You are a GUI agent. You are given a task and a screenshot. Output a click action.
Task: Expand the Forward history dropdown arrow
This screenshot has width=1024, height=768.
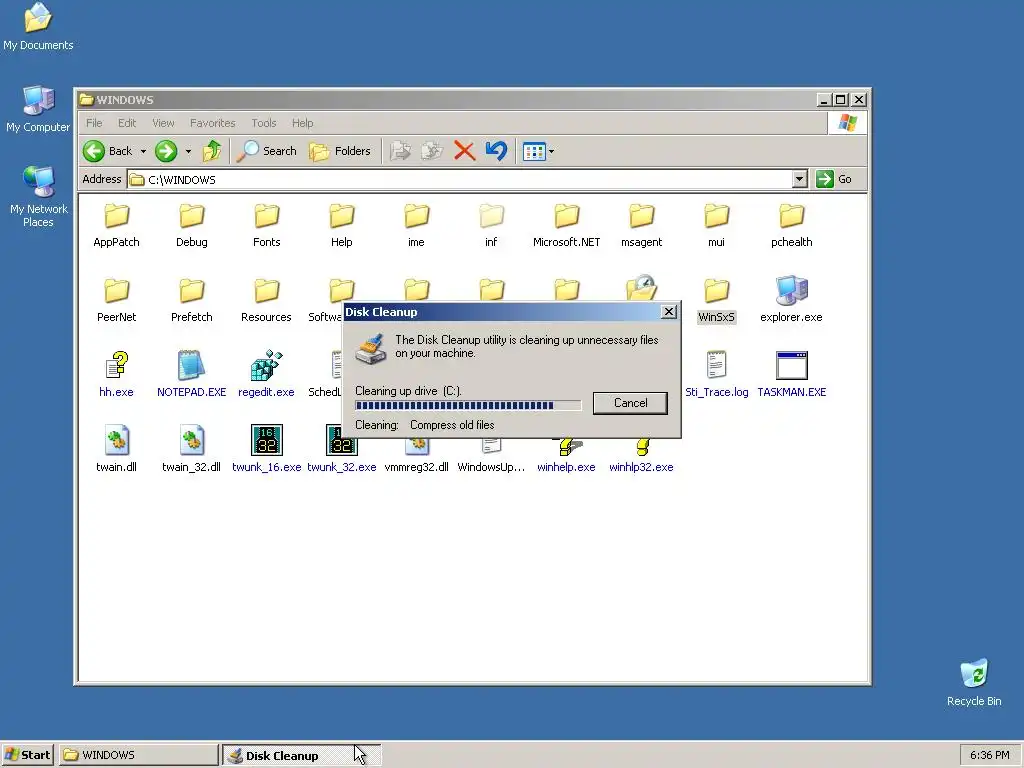tap(188, 152)
